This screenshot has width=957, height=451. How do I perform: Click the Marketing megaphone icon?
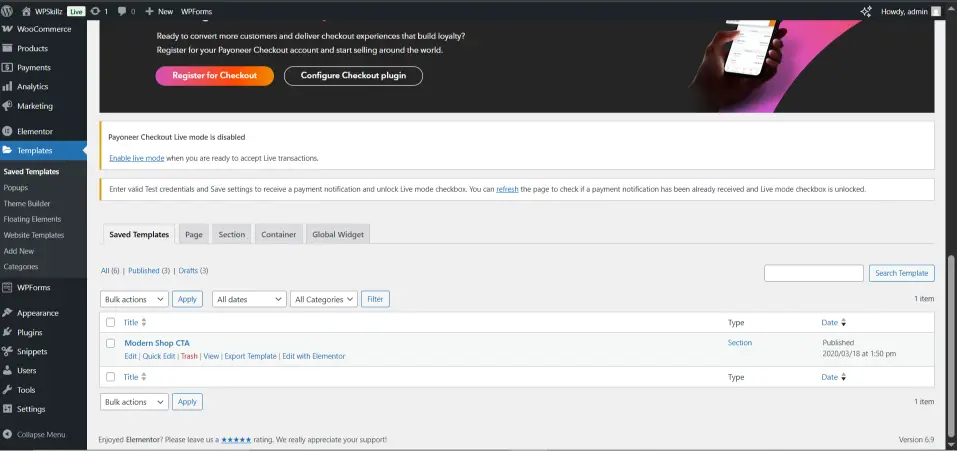tap(7, 106)
